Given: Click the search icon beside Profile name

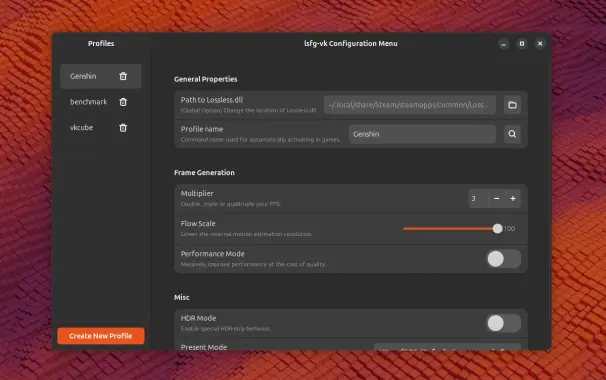Looking at the screenshot, I should pos(512,134).
